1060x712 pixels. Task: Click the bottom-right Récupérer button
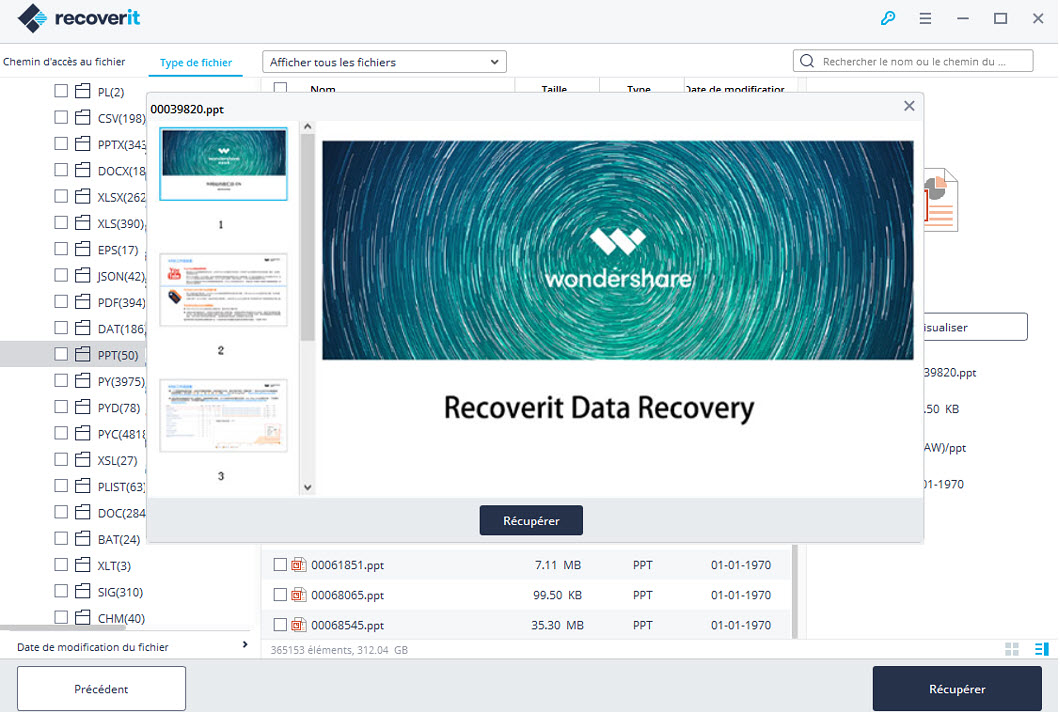coord(957,688)
